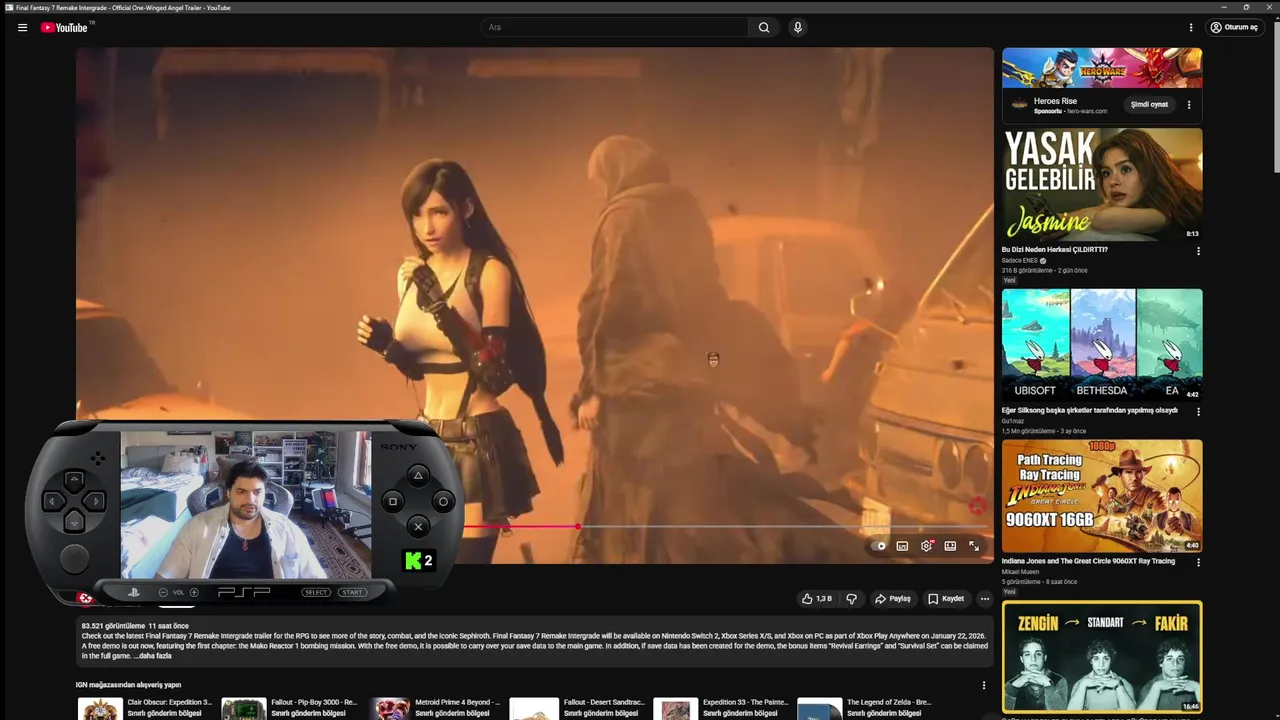This screenshot has height=720, width=1280.
Task: Open Clair Obscur: Expedition 3 product
Action: pyautogui.click(x=146, y=708)
